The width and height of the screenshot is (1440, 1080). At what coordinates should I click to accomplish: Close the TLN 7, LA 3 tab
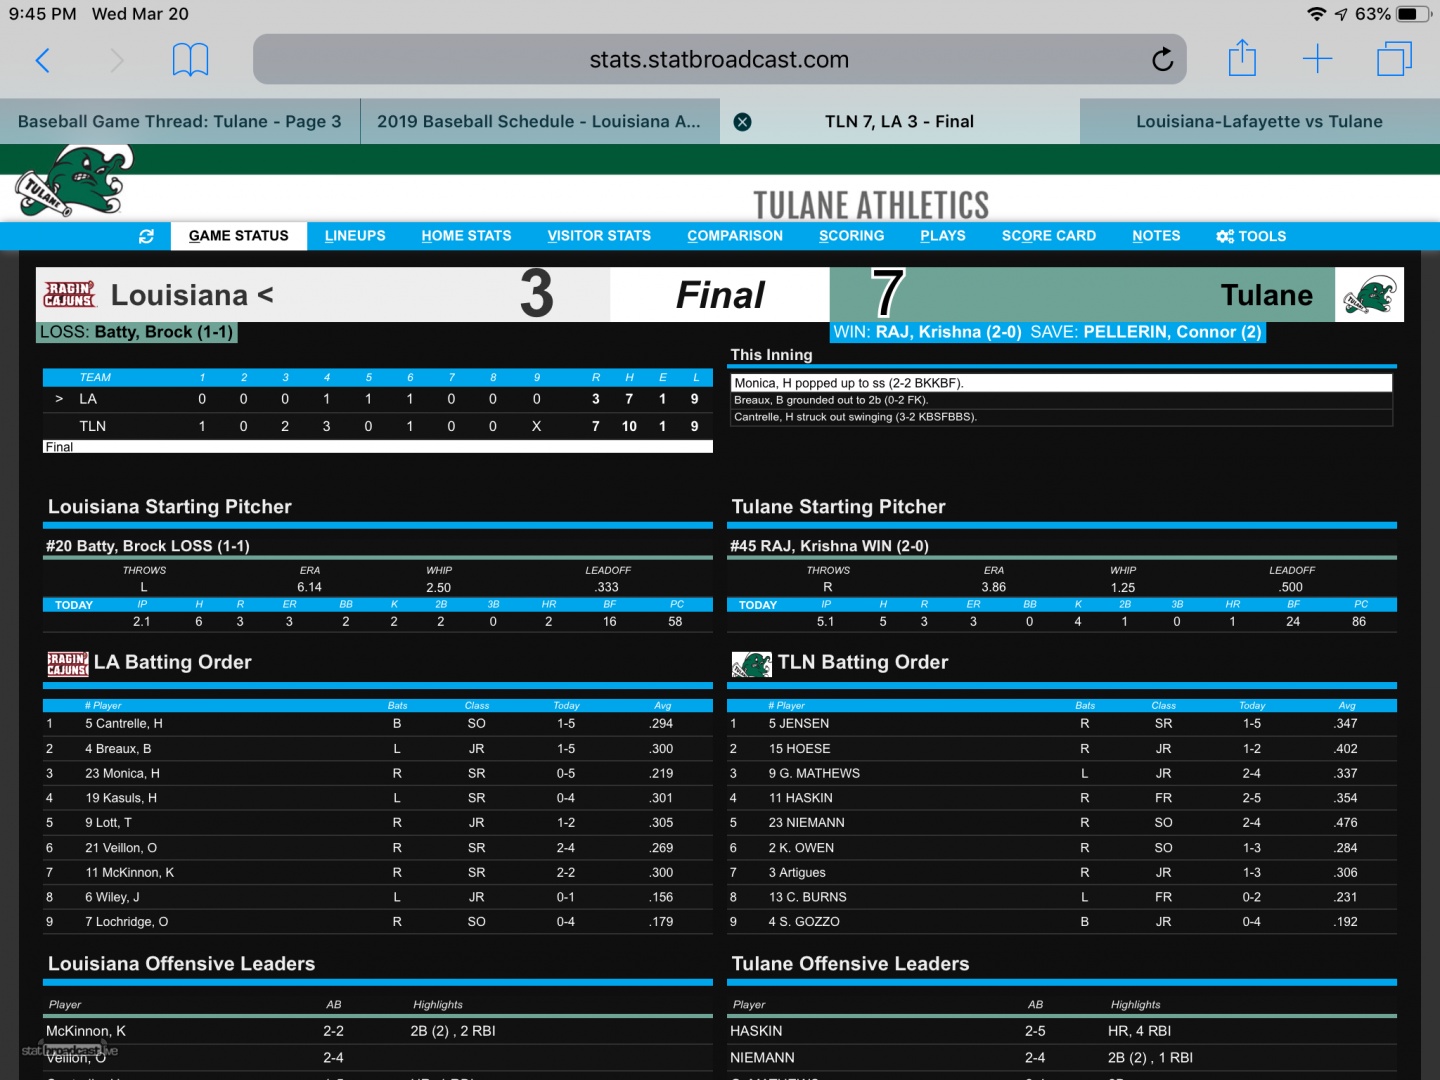(x=742, y=122)
